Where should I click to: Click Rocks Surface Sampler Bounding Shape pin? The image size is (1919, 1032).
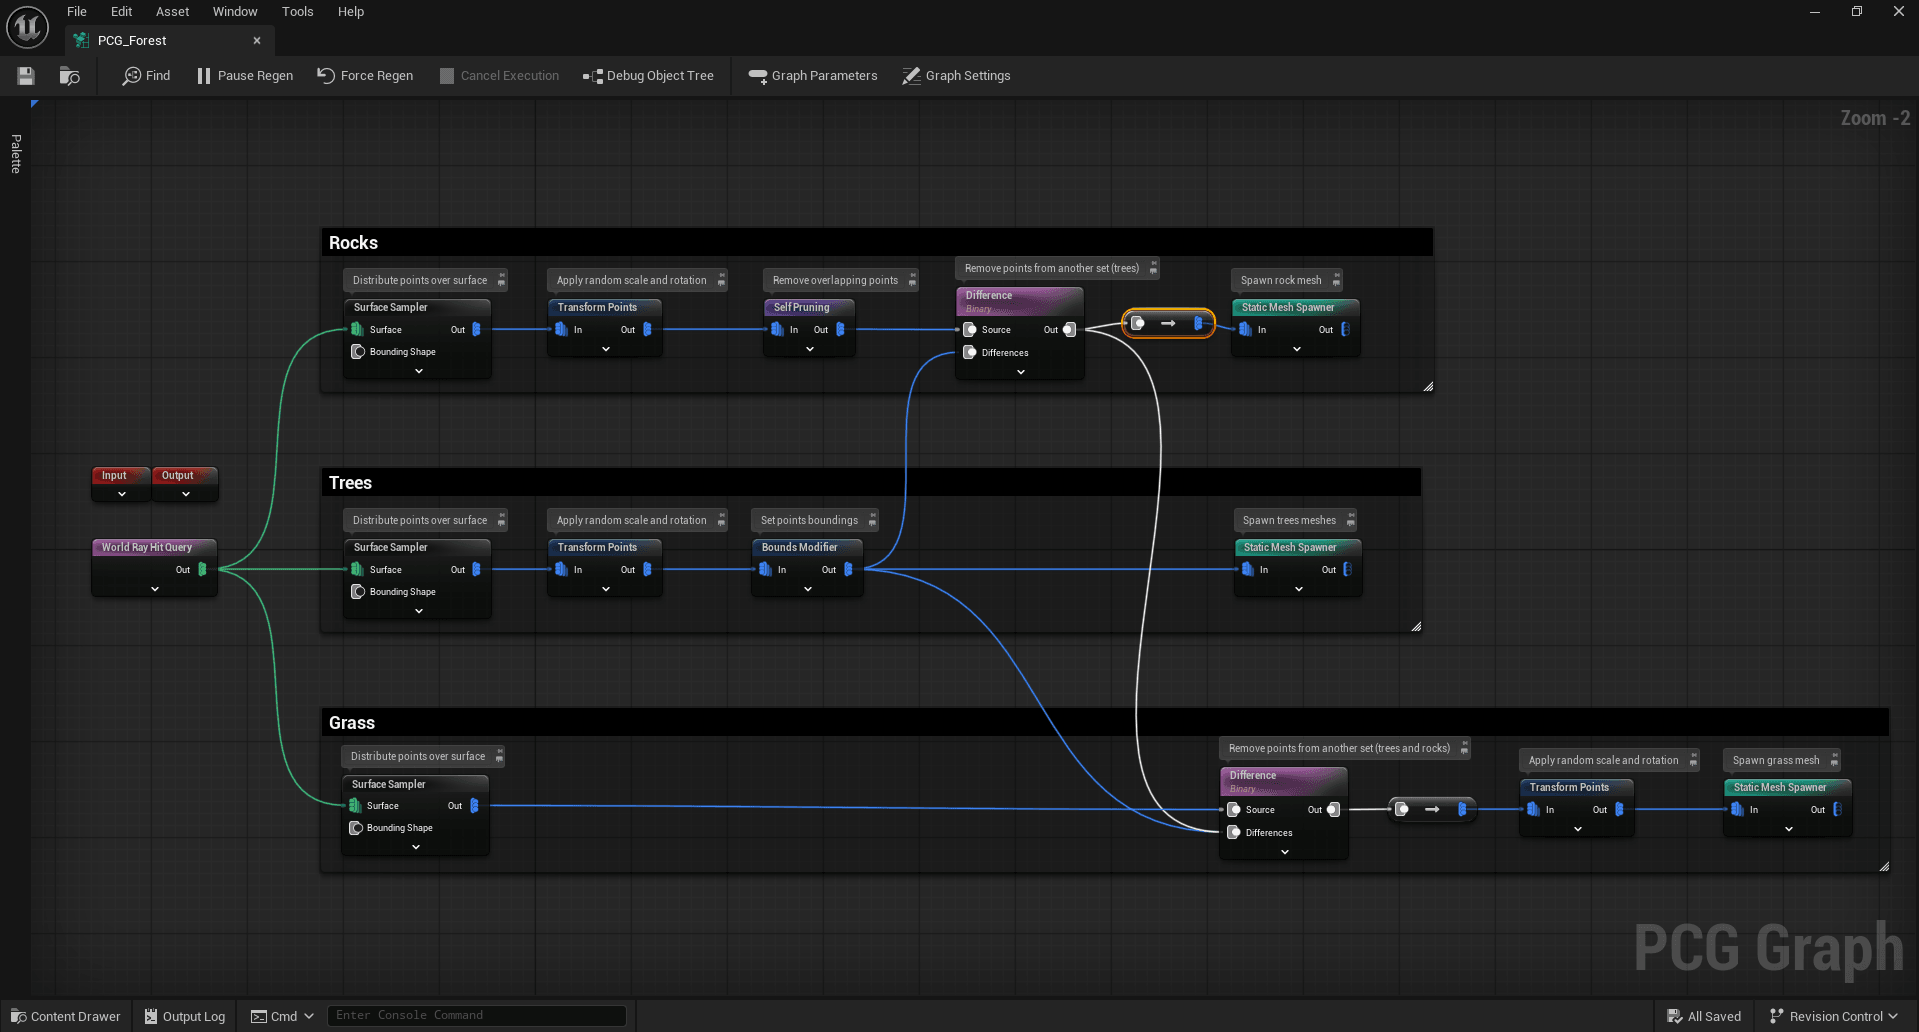coord(358,352)
